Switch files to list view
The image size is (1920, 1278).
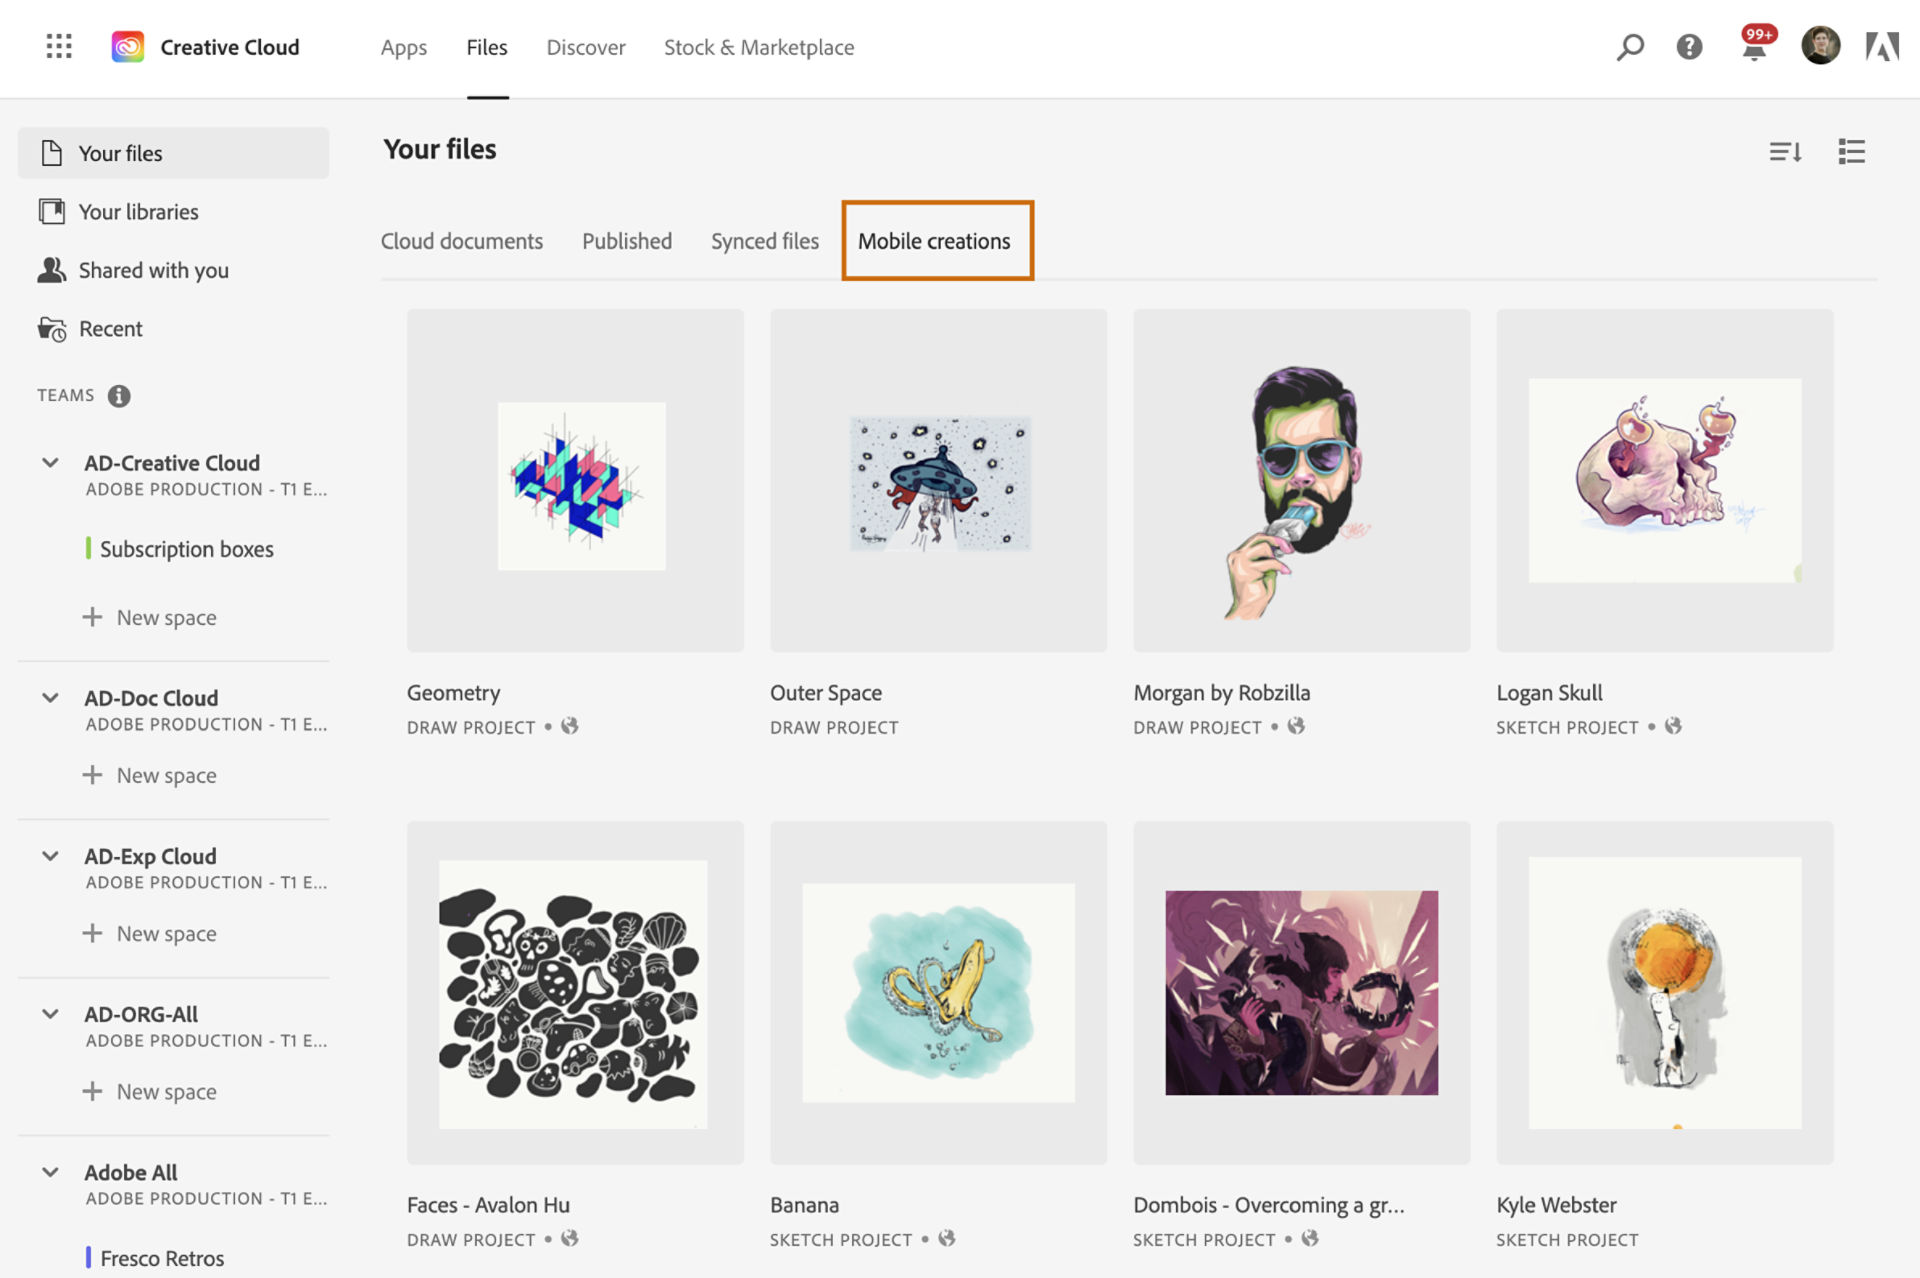point(1851,152)
